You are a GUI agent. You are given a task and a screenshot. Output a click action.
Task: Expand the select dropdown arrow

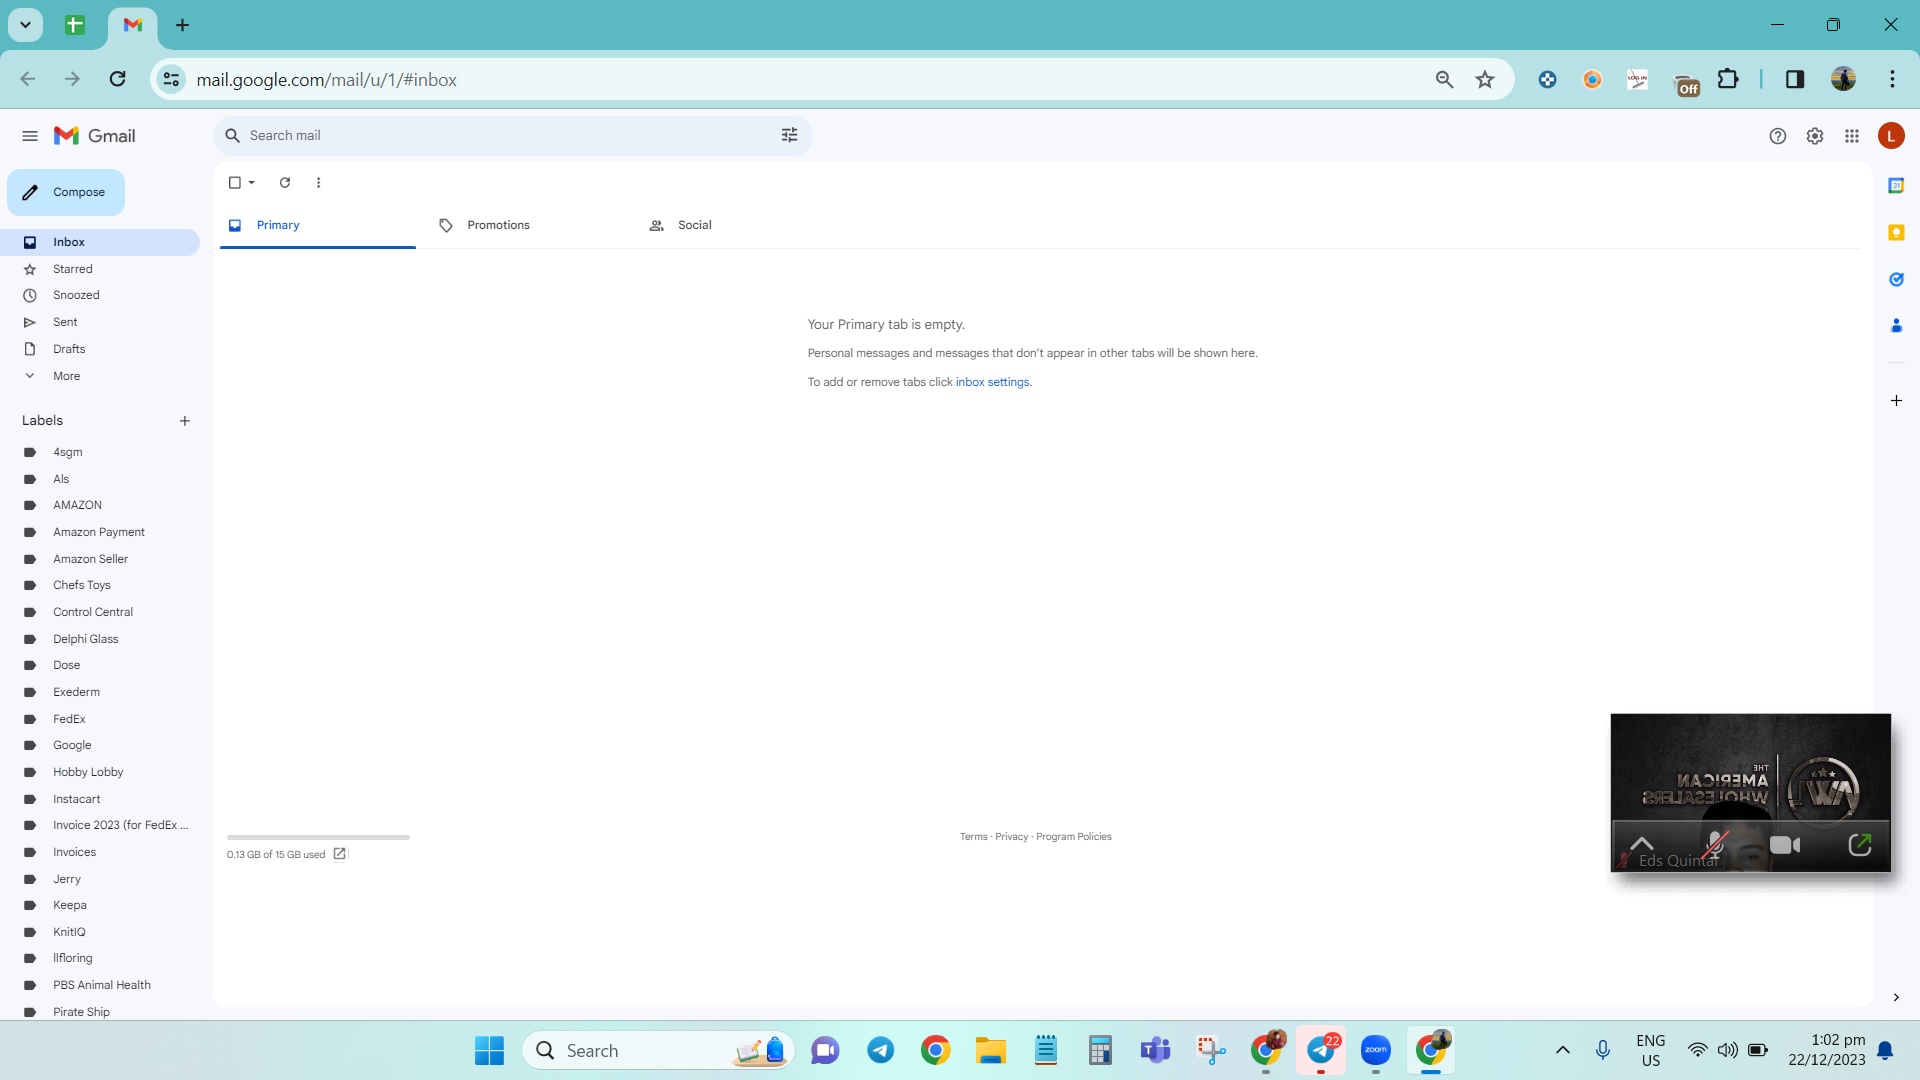[x=252, y=183]
